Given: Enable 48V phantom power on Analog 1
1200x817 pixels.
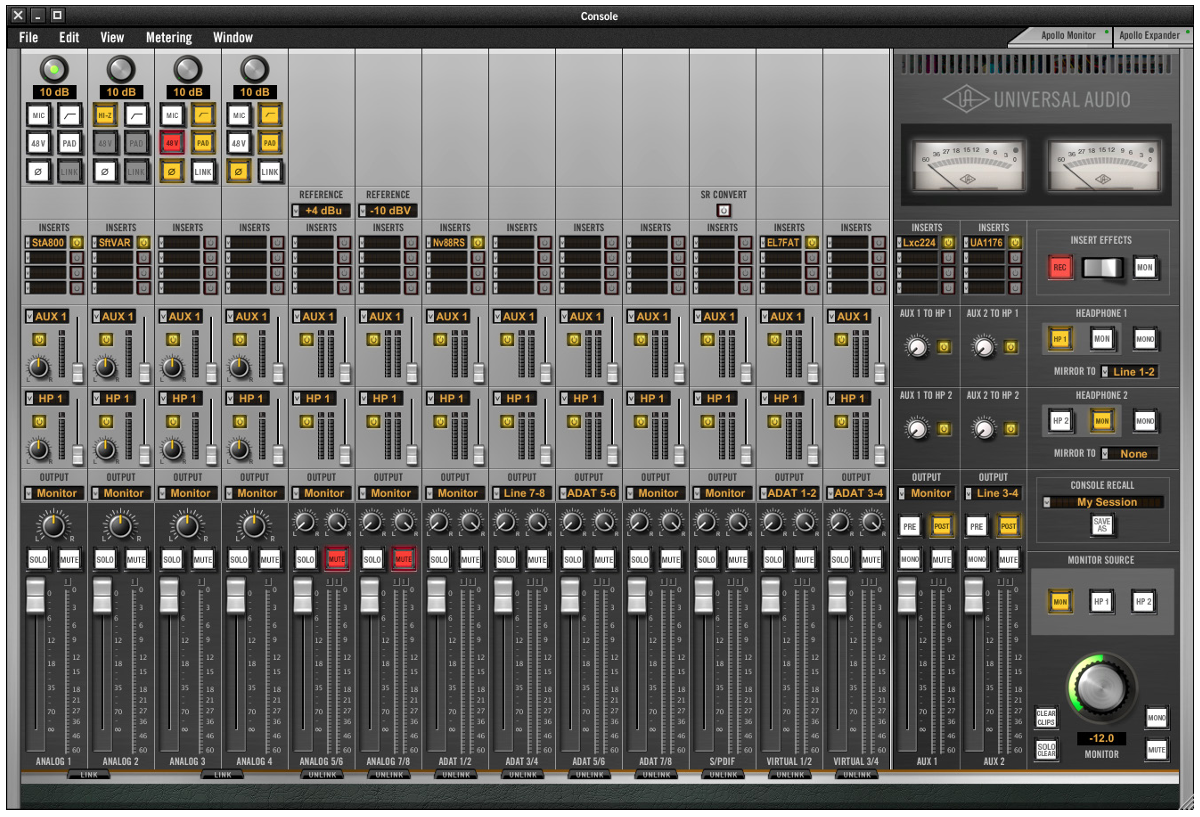Looking at the screenshot, I should (39, 144).
